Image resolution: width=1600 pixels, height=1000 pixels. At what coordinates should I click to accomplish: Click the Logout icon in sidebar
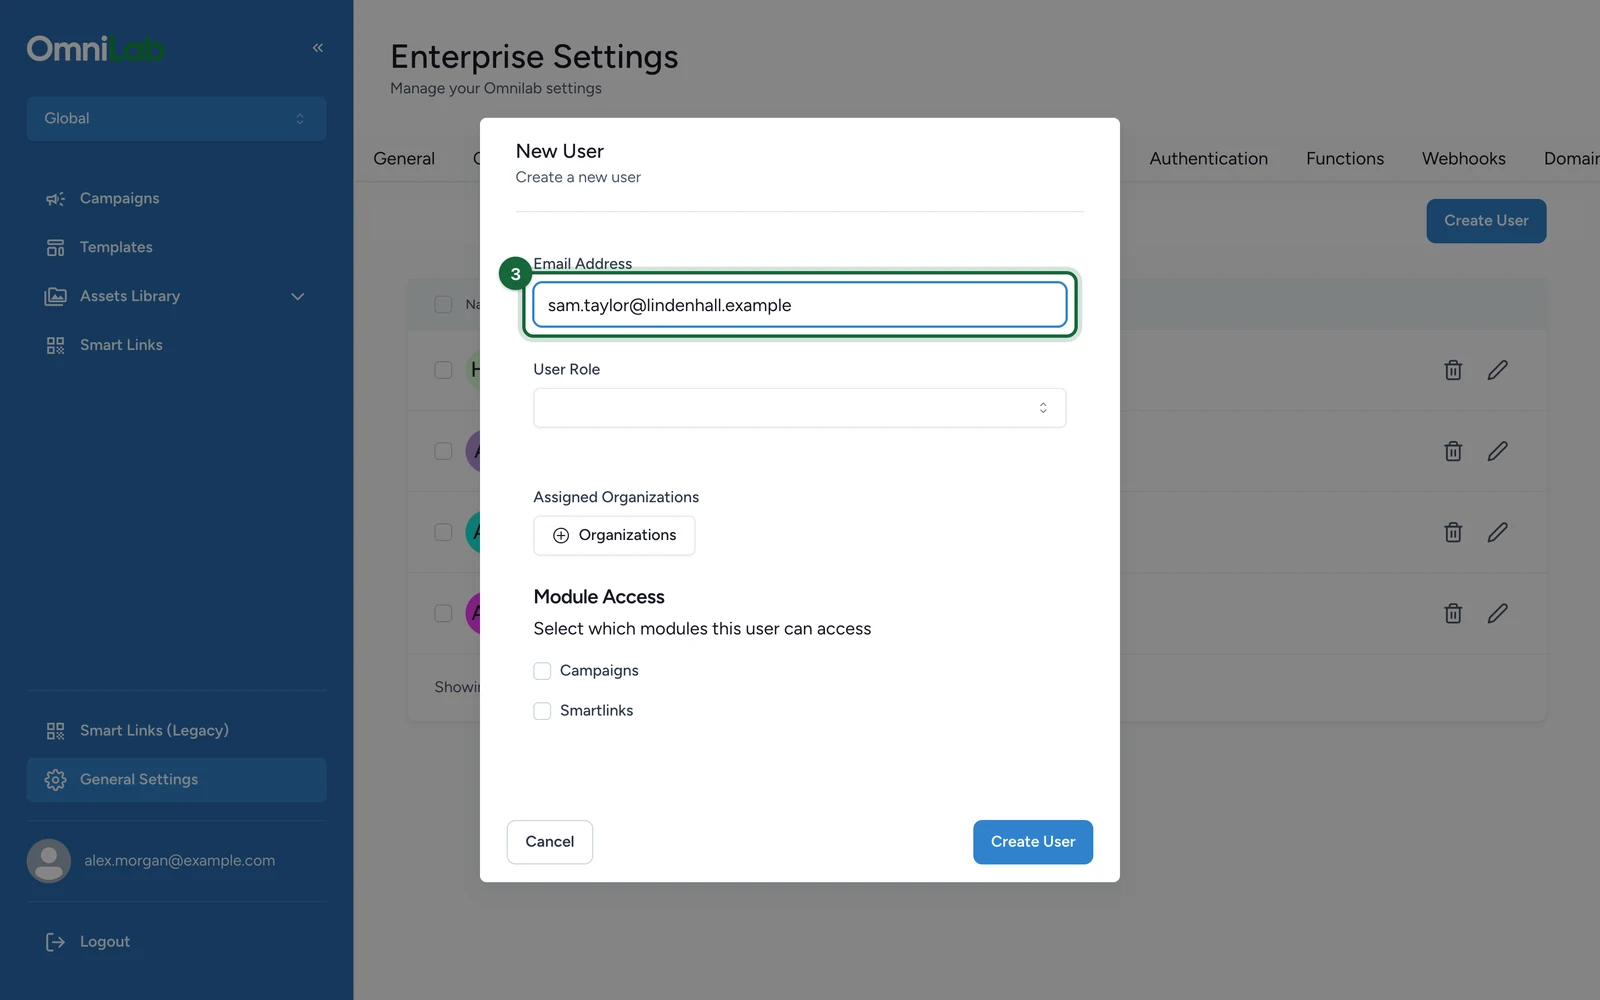coord(55,942)
